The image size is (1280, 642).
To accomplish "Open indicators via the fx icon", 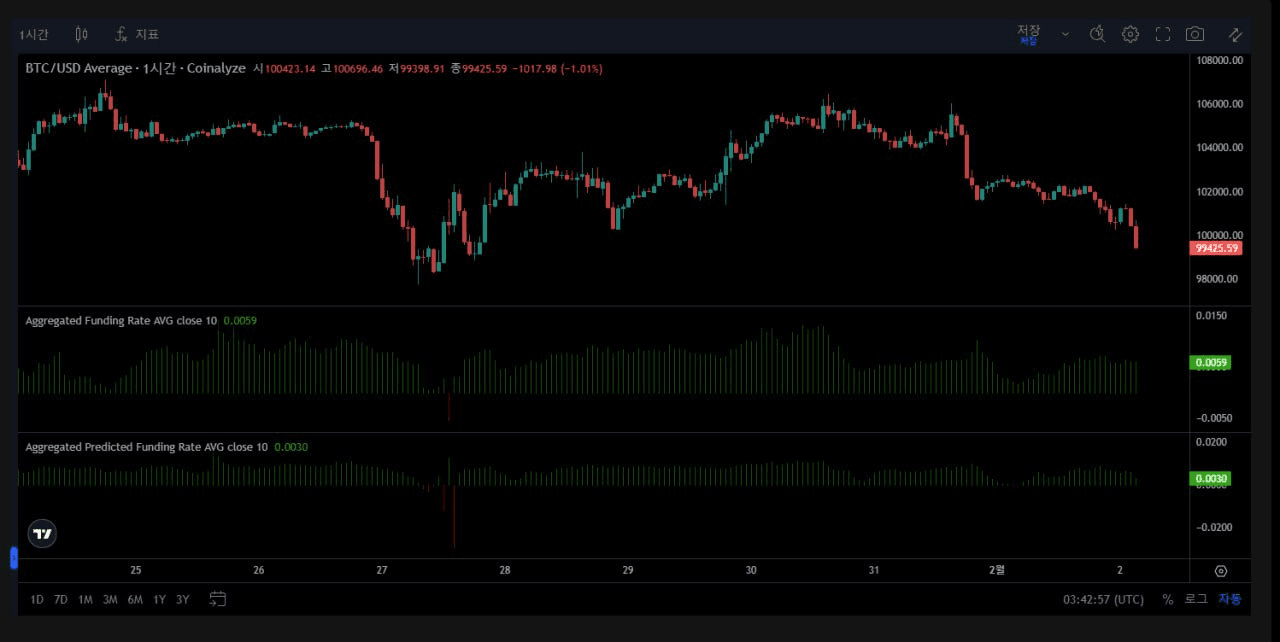I will tap(120, 33).
